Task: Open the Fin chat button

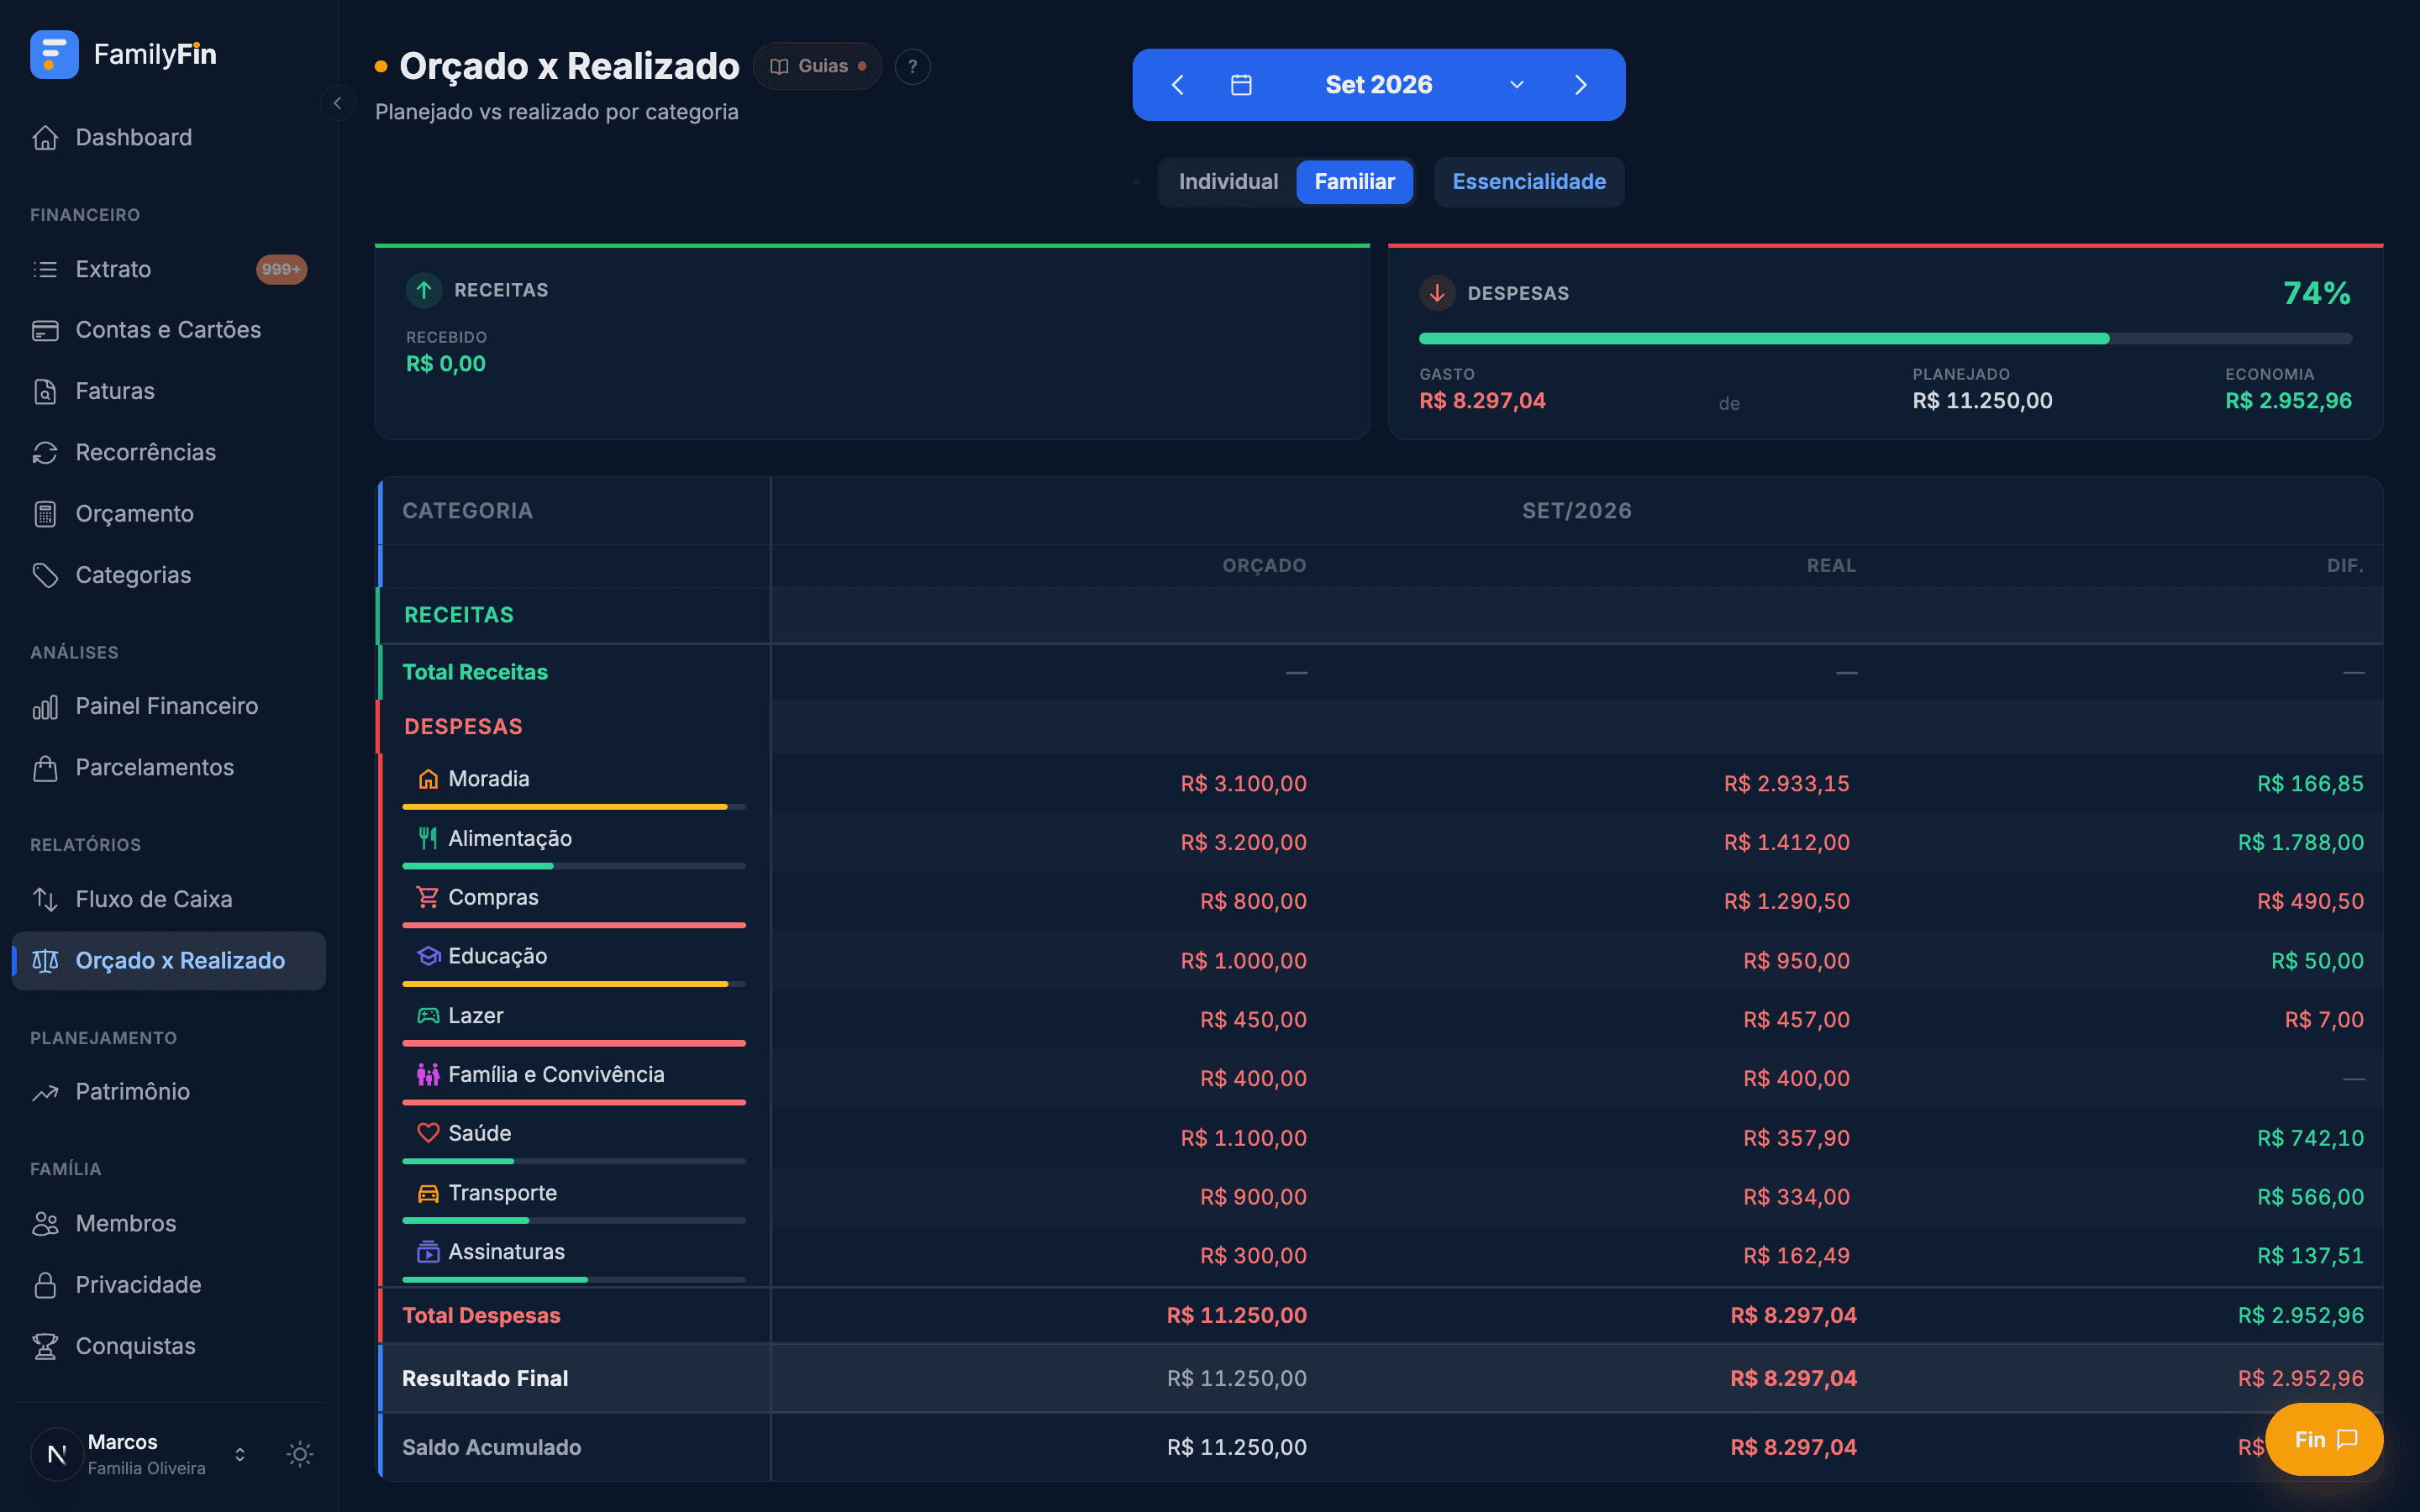Action: point(2324,1439)
